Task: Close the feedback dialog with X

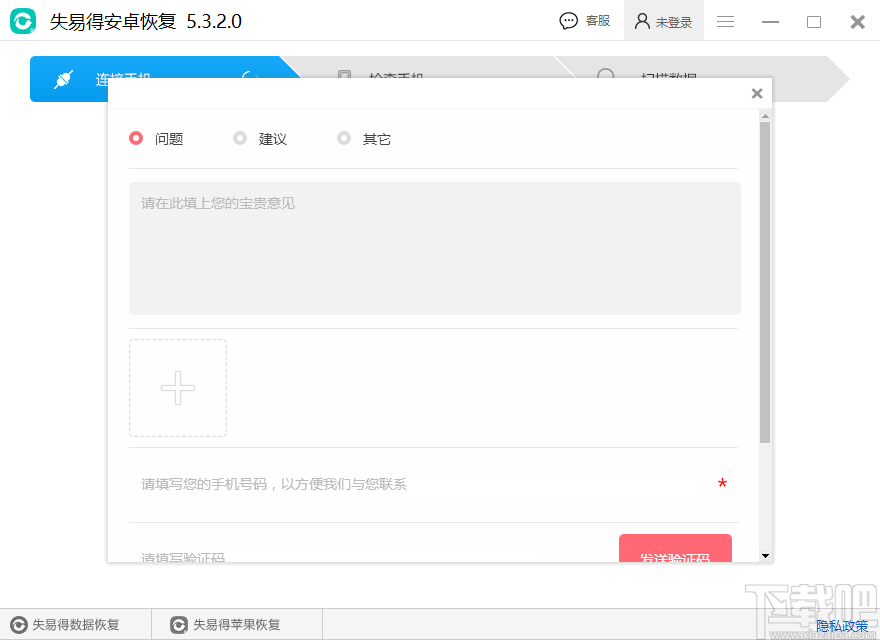Action: point(757,94)
